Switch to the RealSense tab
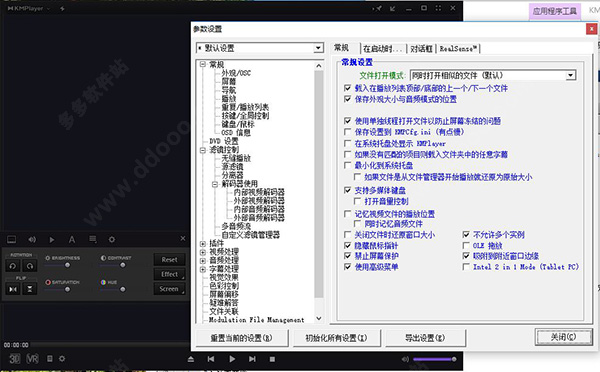This screenshot has width=600, height=372. [458, 49]
